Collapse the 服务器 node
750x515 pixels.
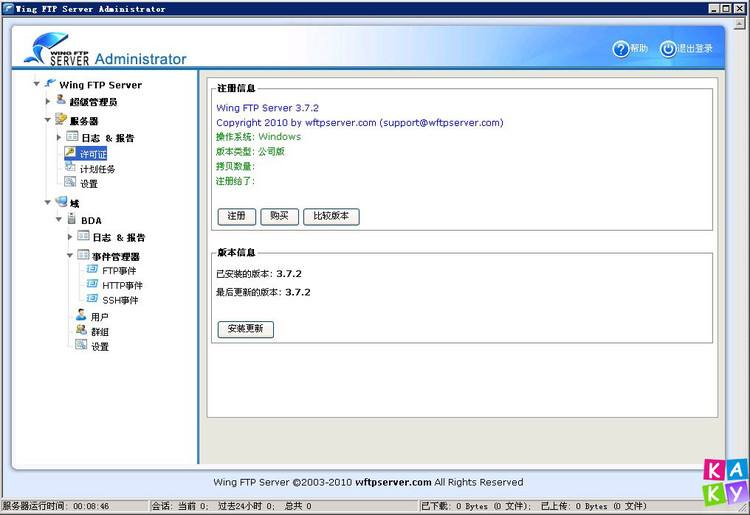pos(47,120)
